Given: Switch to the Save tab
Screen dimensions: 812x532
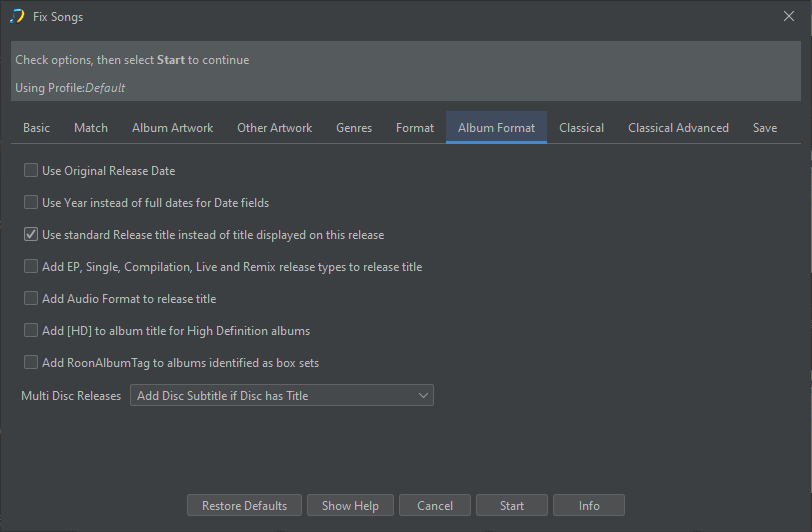Looking at the screenshot, I should point(765,128).
